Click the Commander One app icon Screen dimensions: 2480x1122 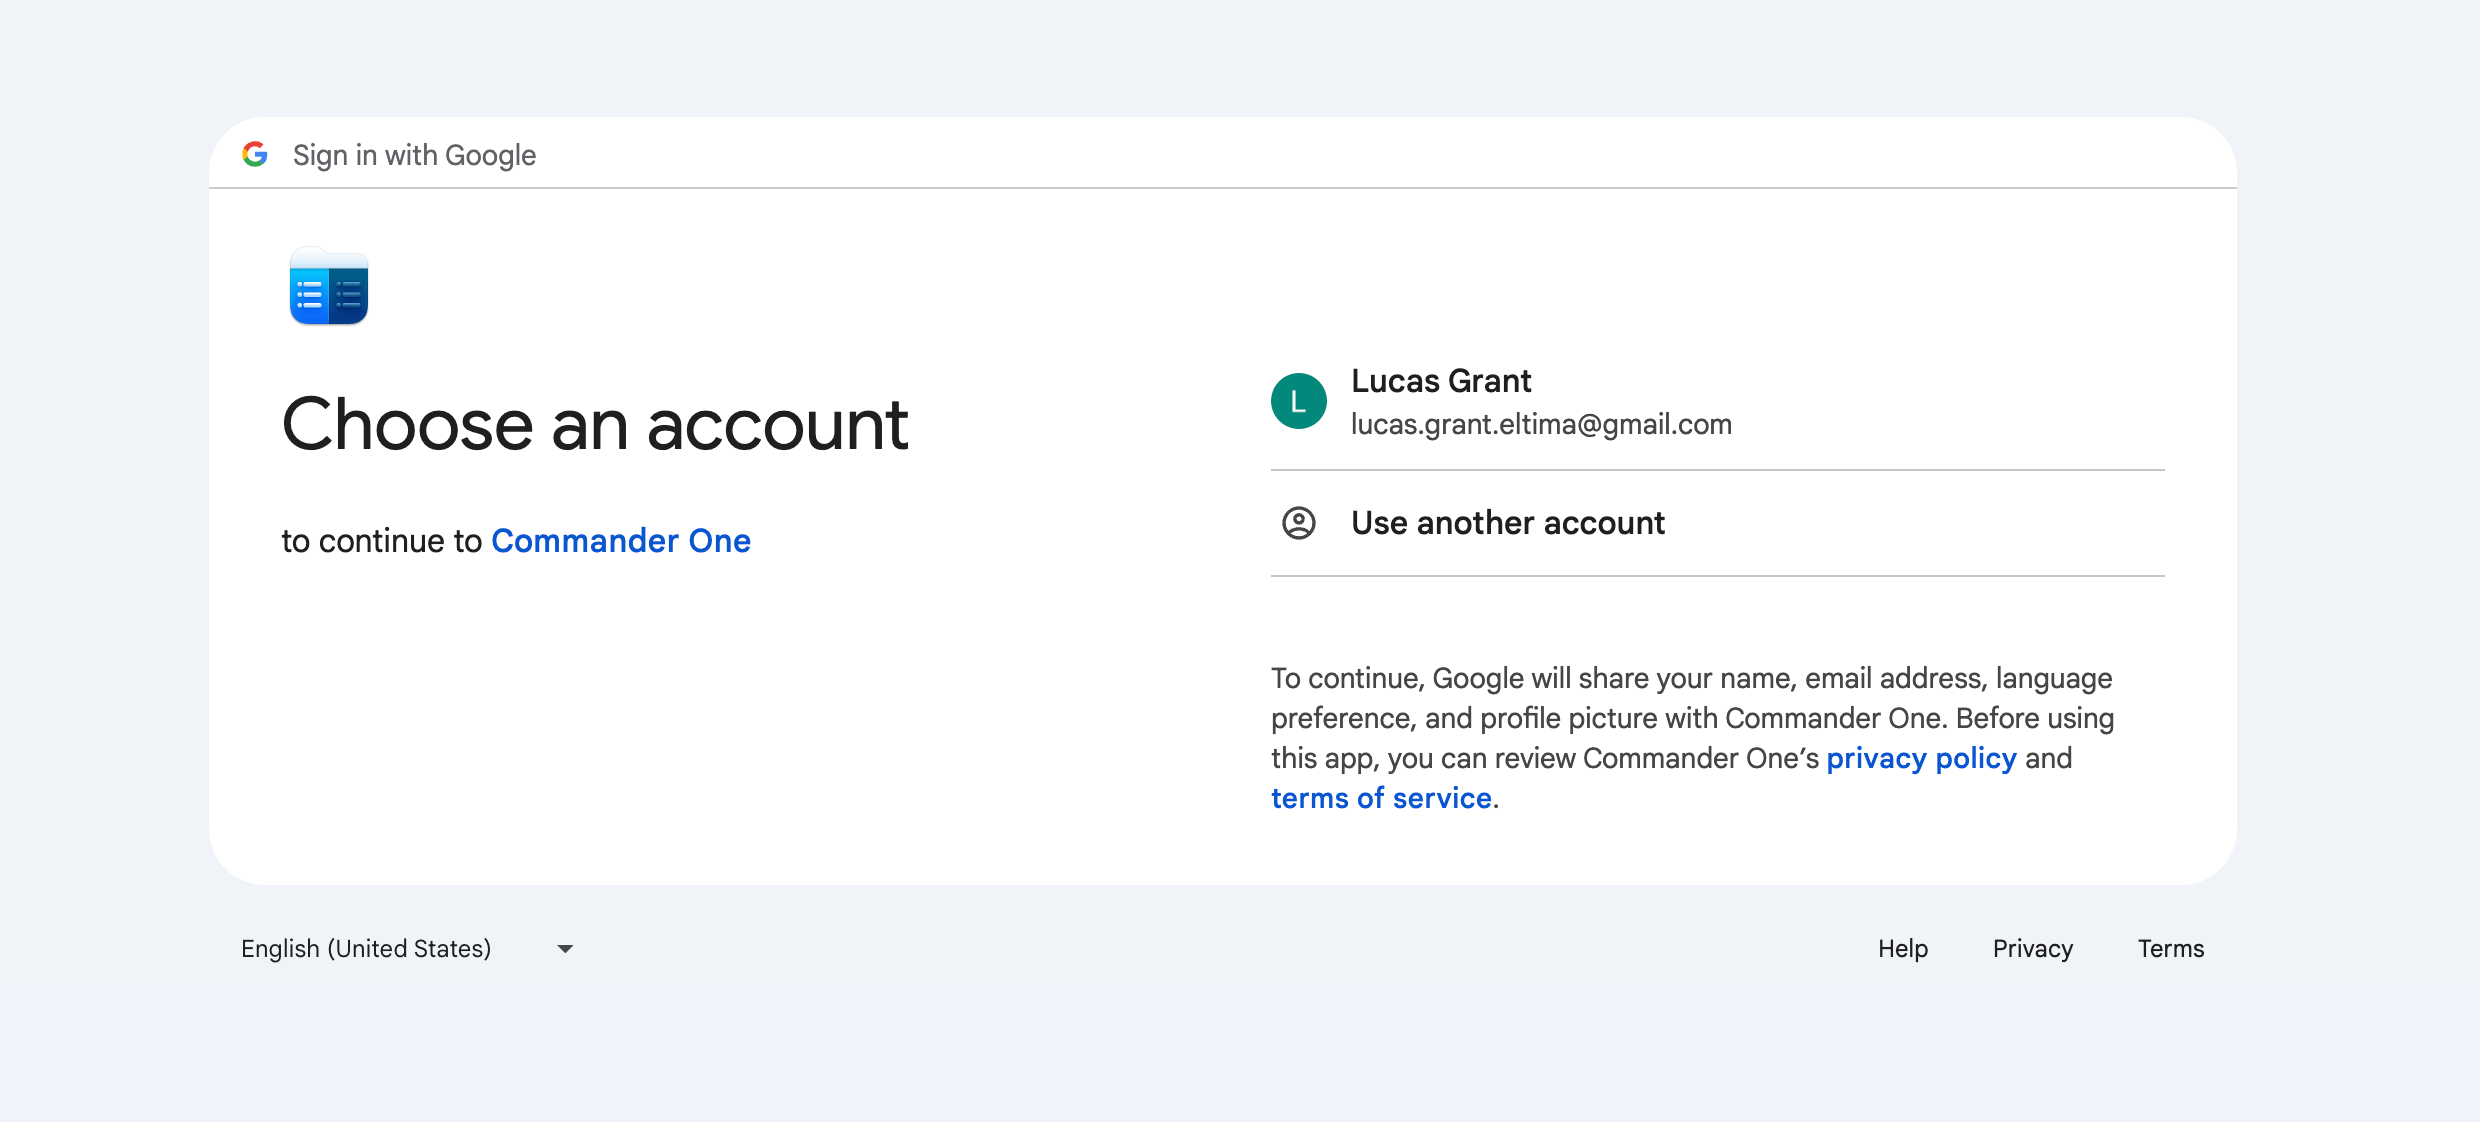point(328,289)
